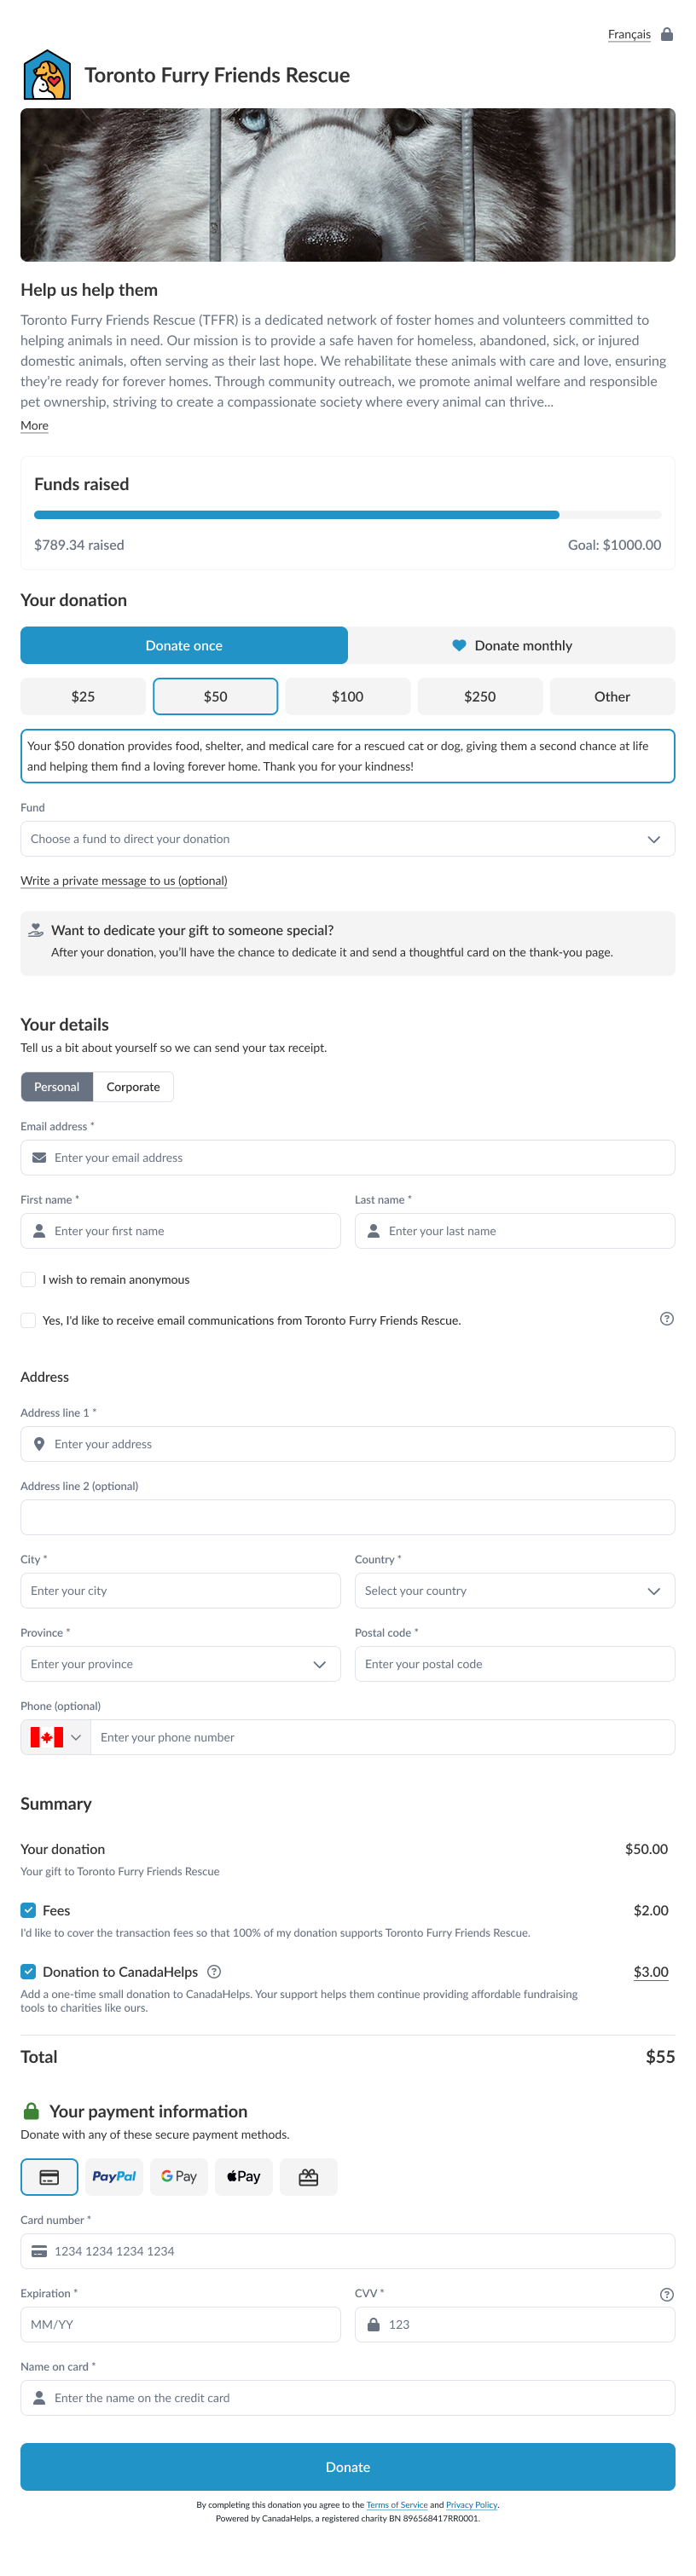This screenshot has width=696, height=2576.
Task: Switch to Donate monthly tab
Action: click(511, 646)
